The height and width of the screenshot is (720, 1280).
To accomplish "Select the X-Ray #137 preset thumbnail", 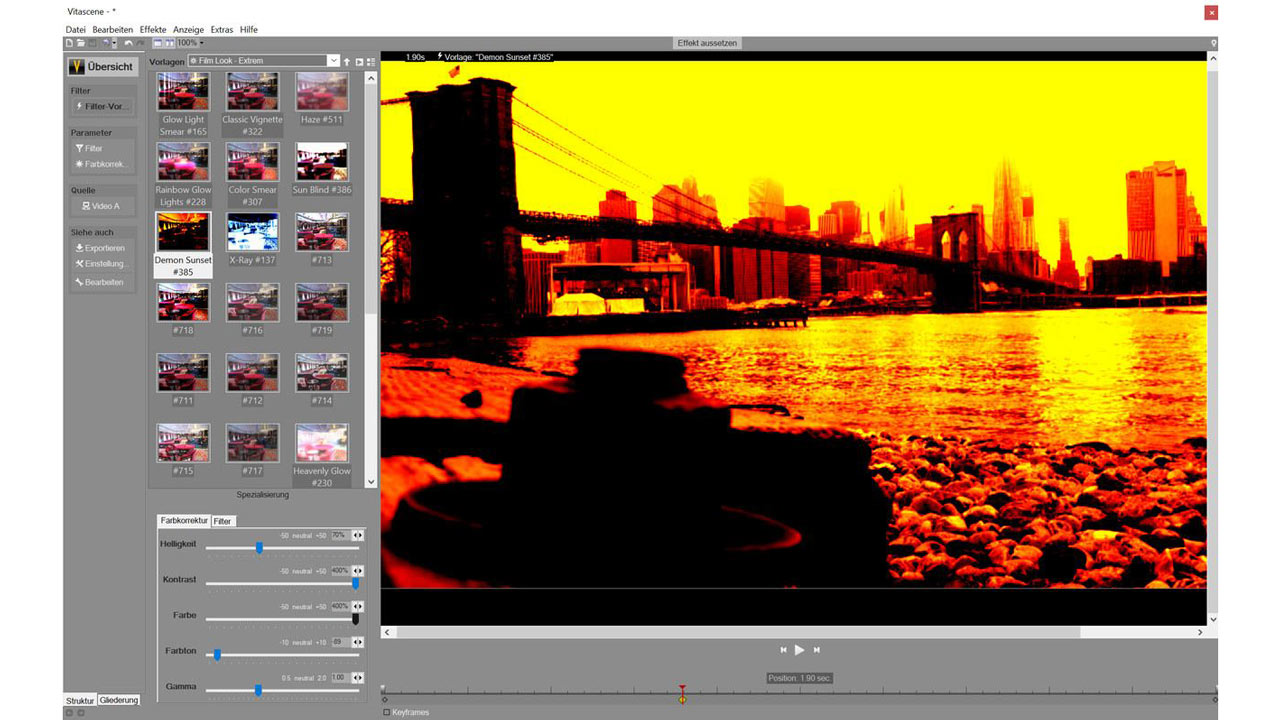I will tap(252, 232).
